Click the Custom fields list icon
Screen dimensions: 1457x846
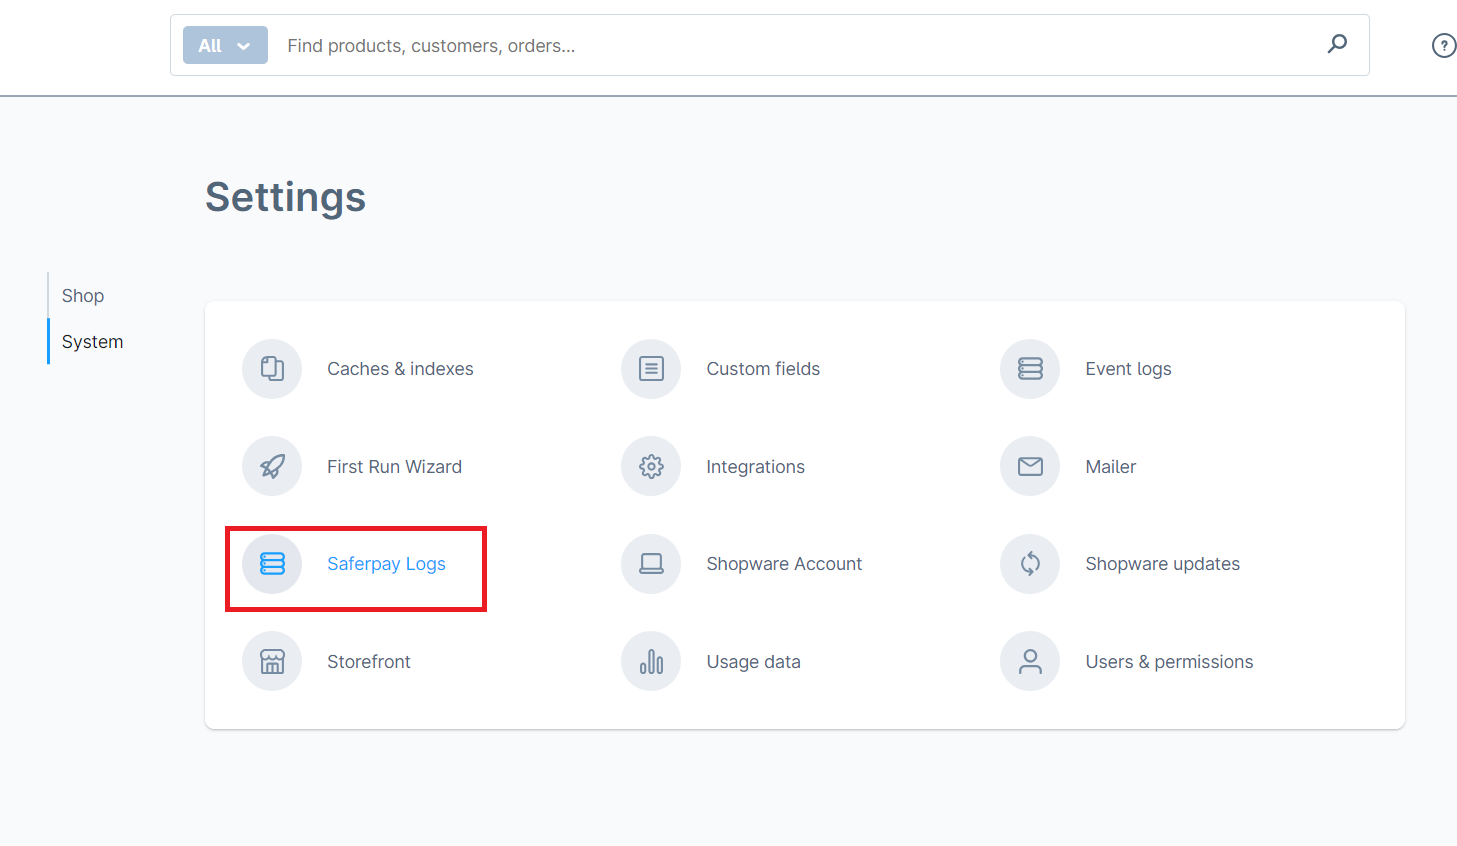coord(651,369)
